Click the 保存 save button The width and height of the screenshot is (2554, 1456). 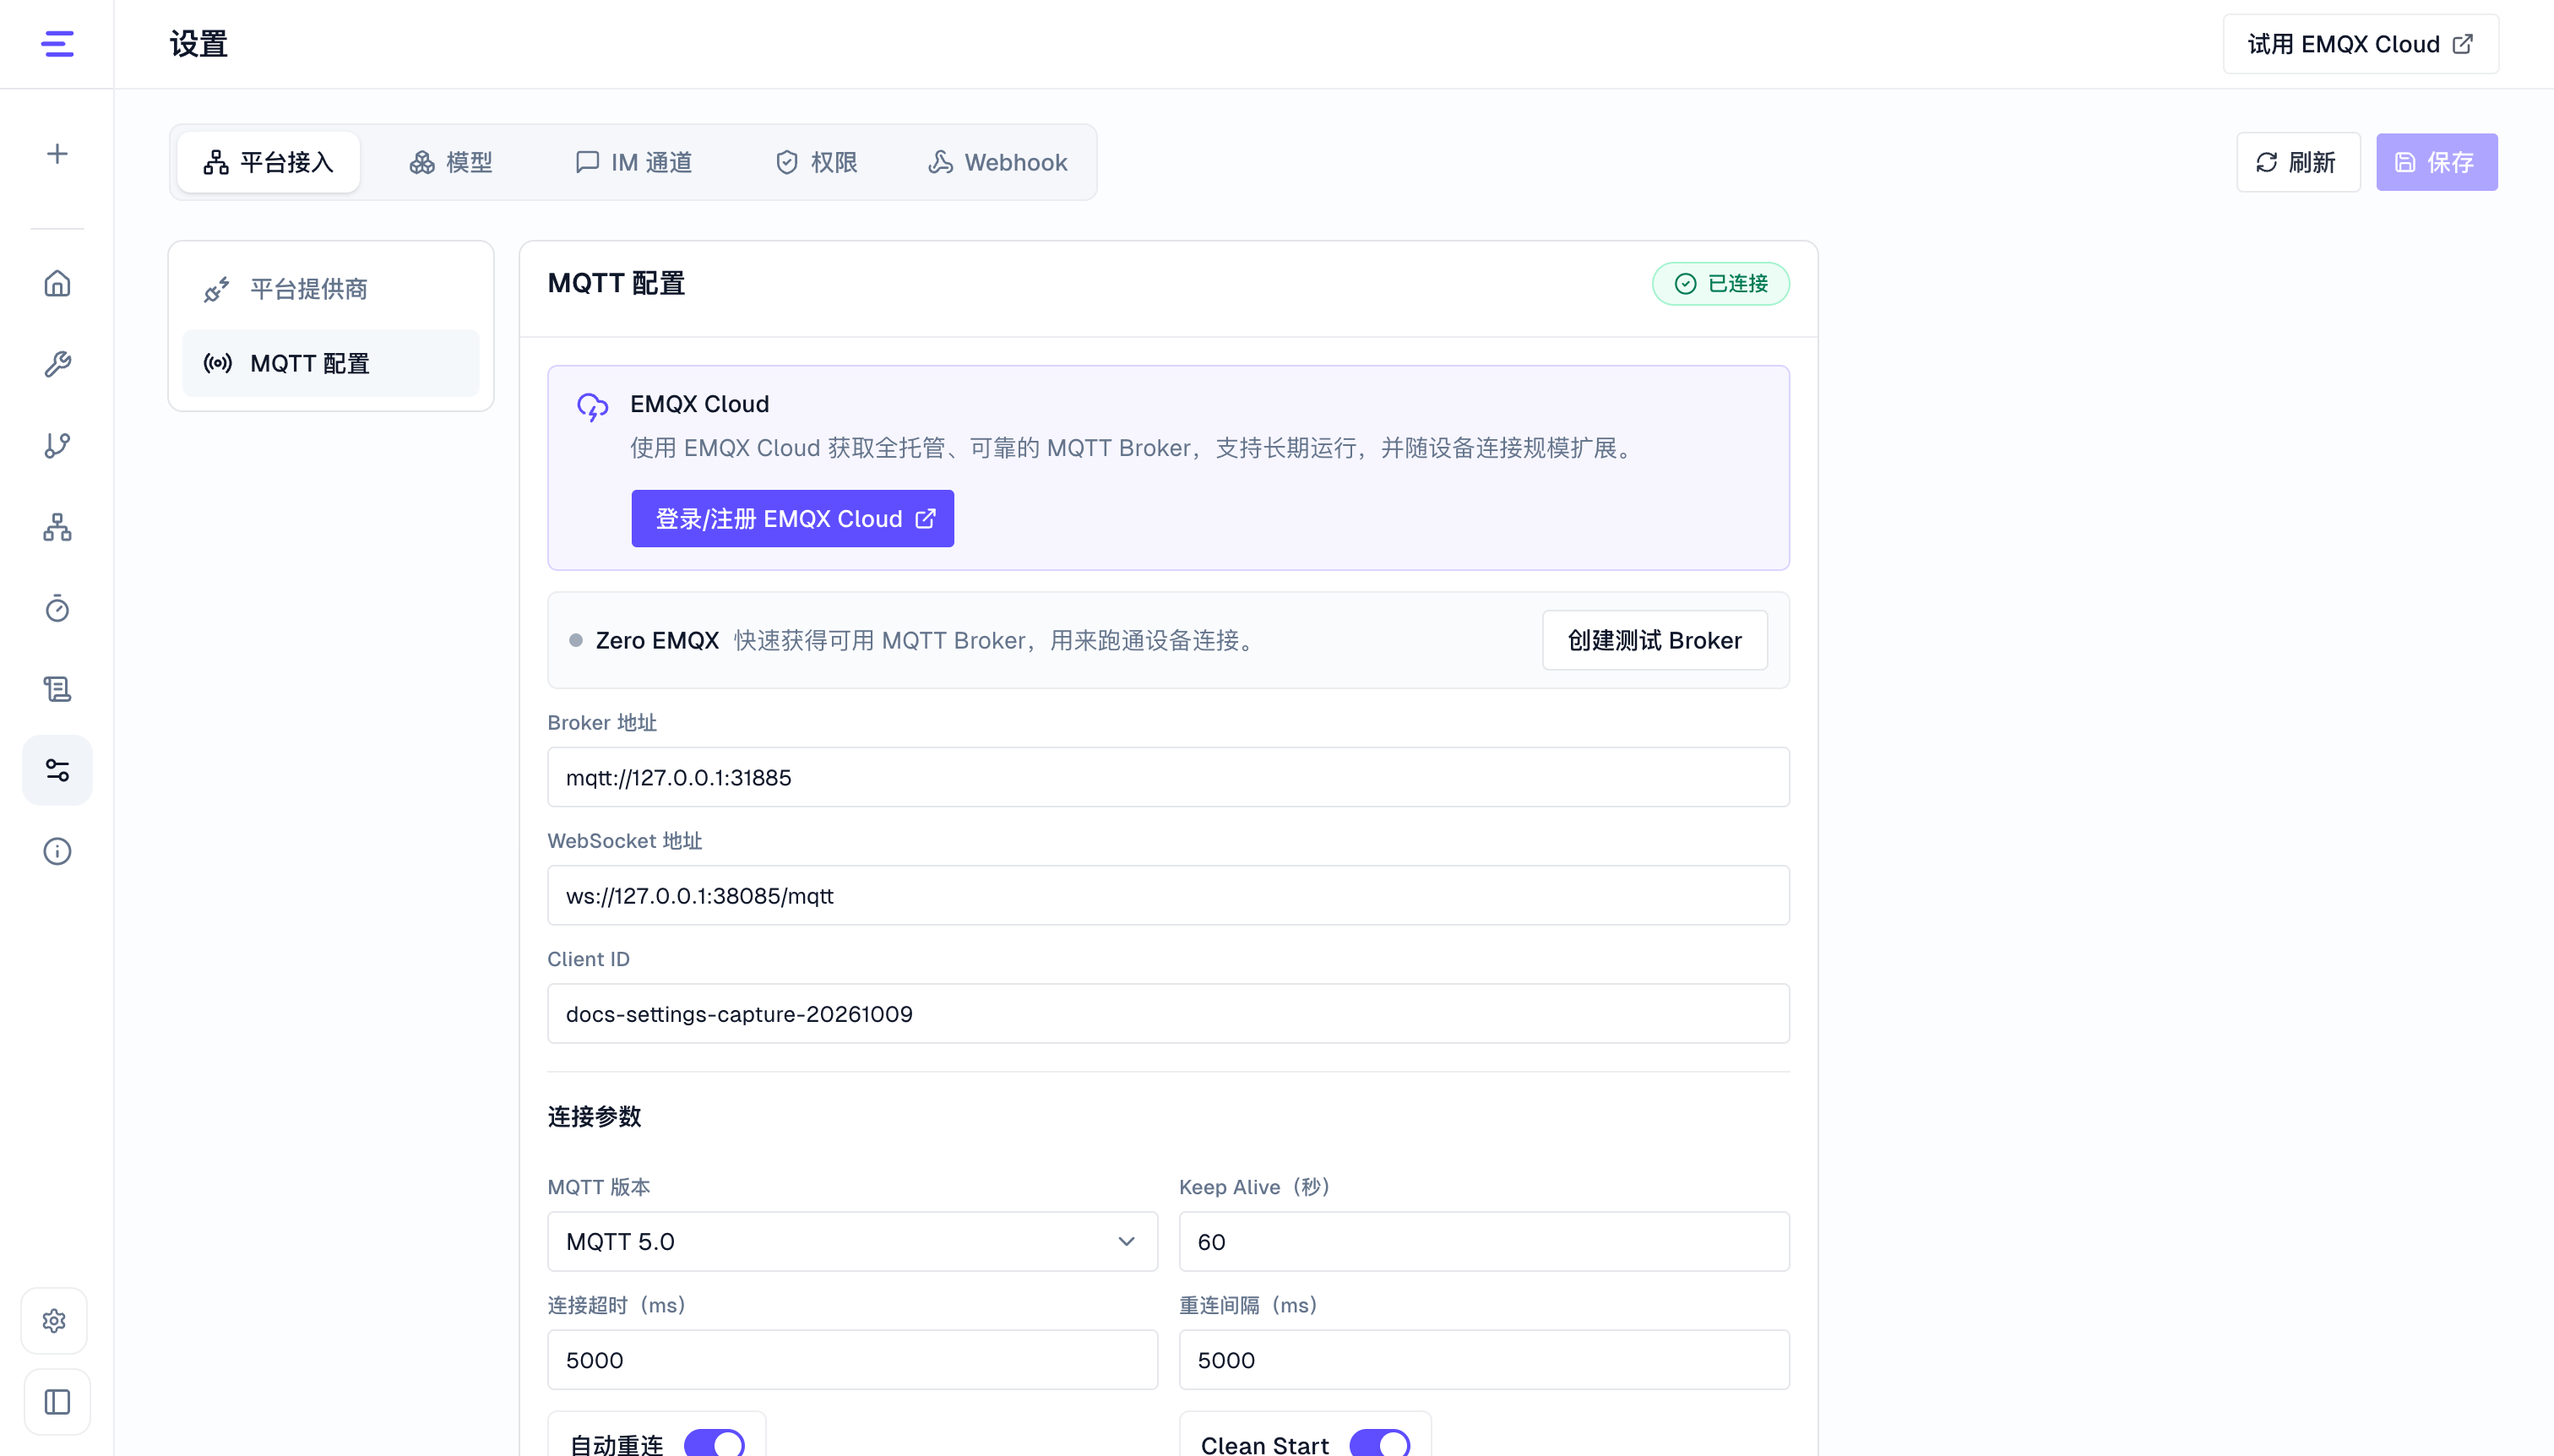(2437, 162)
